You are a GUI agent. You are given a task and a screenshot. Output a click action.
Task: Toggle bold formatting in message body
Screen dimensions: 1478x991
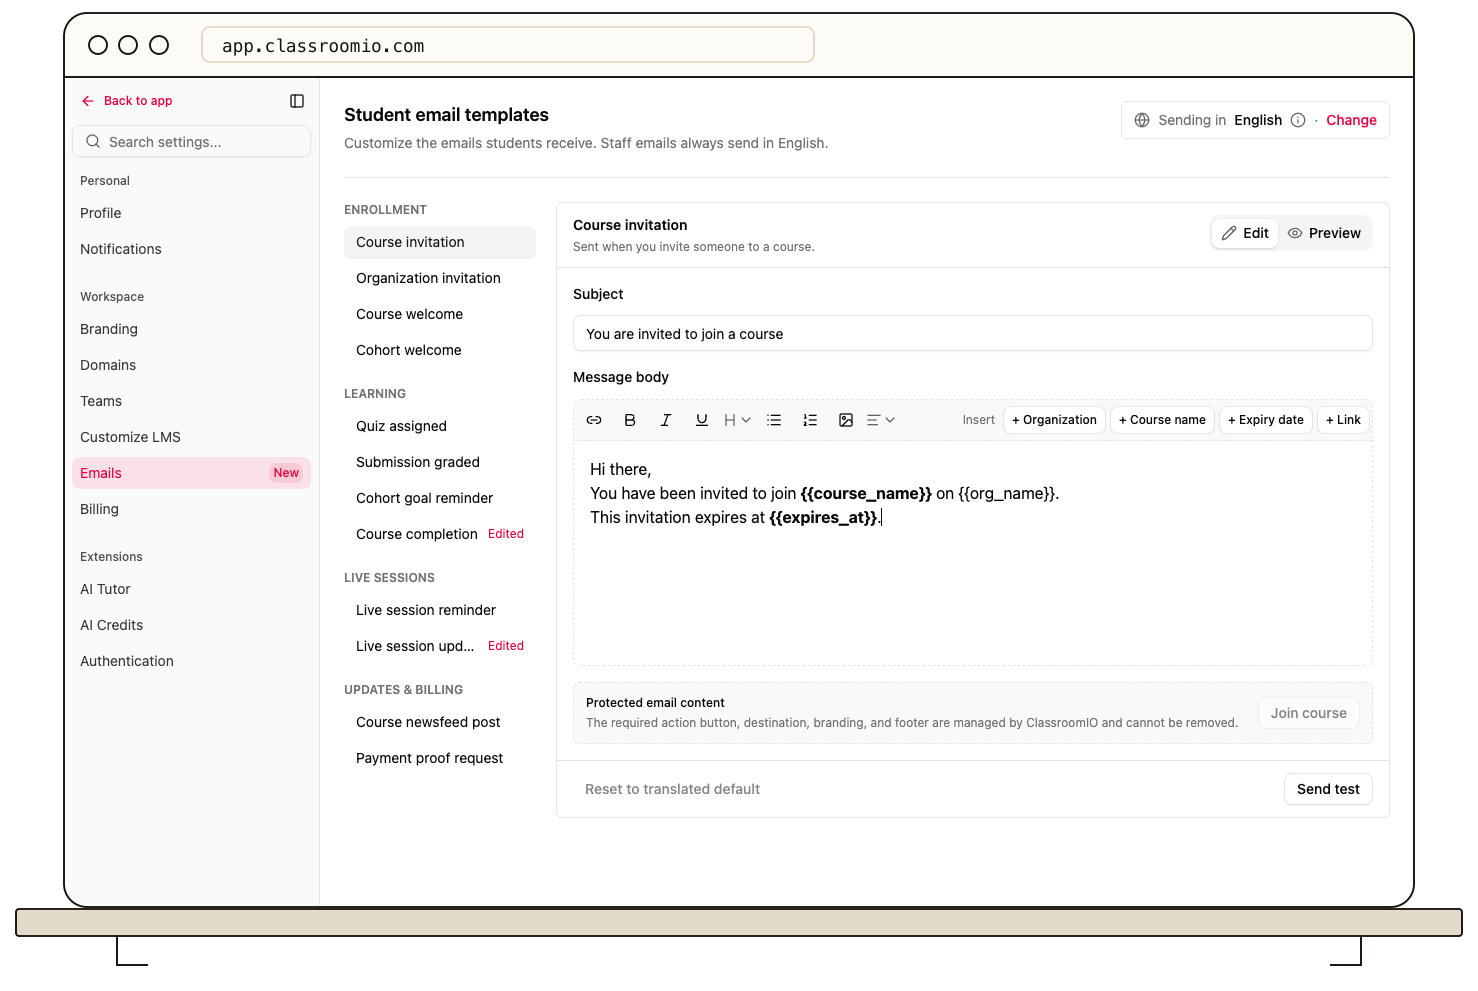[x=630, y=420]
